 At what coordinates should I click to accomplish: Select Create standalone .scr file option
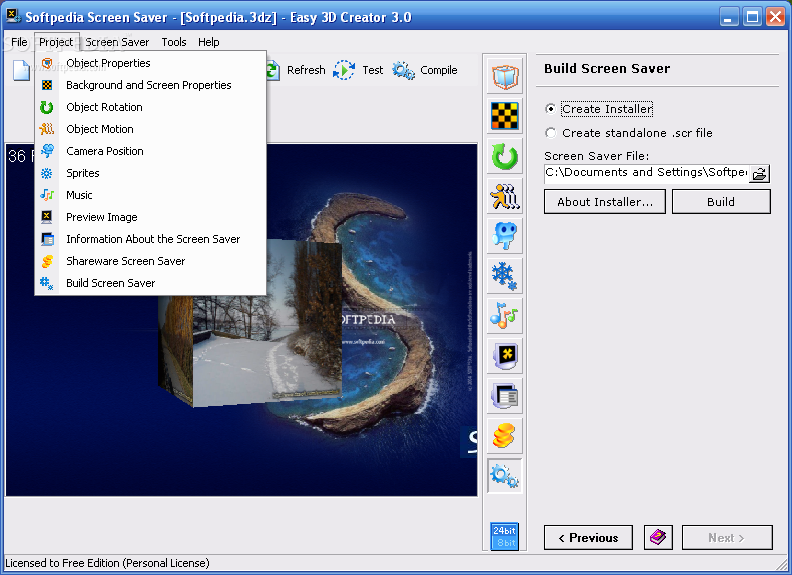pyautogui.click(x=628, y=133)
